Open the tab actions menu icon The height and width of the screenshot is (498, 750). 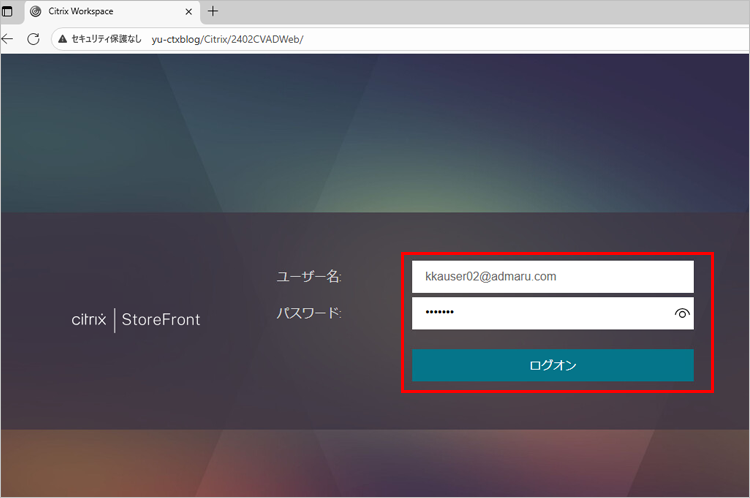pyautogui.click(x=8, y=11)
